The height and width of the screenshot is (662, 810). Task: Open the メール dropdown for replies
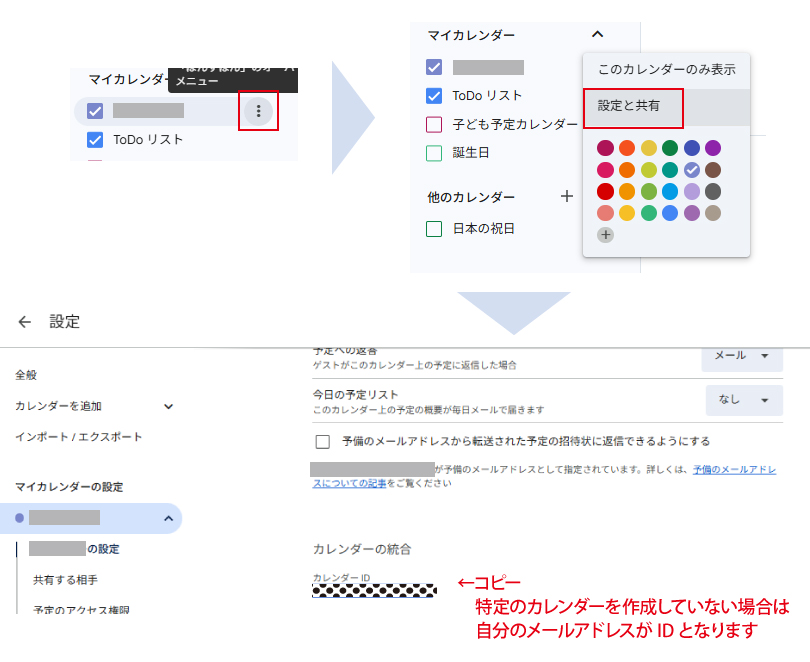742,355
